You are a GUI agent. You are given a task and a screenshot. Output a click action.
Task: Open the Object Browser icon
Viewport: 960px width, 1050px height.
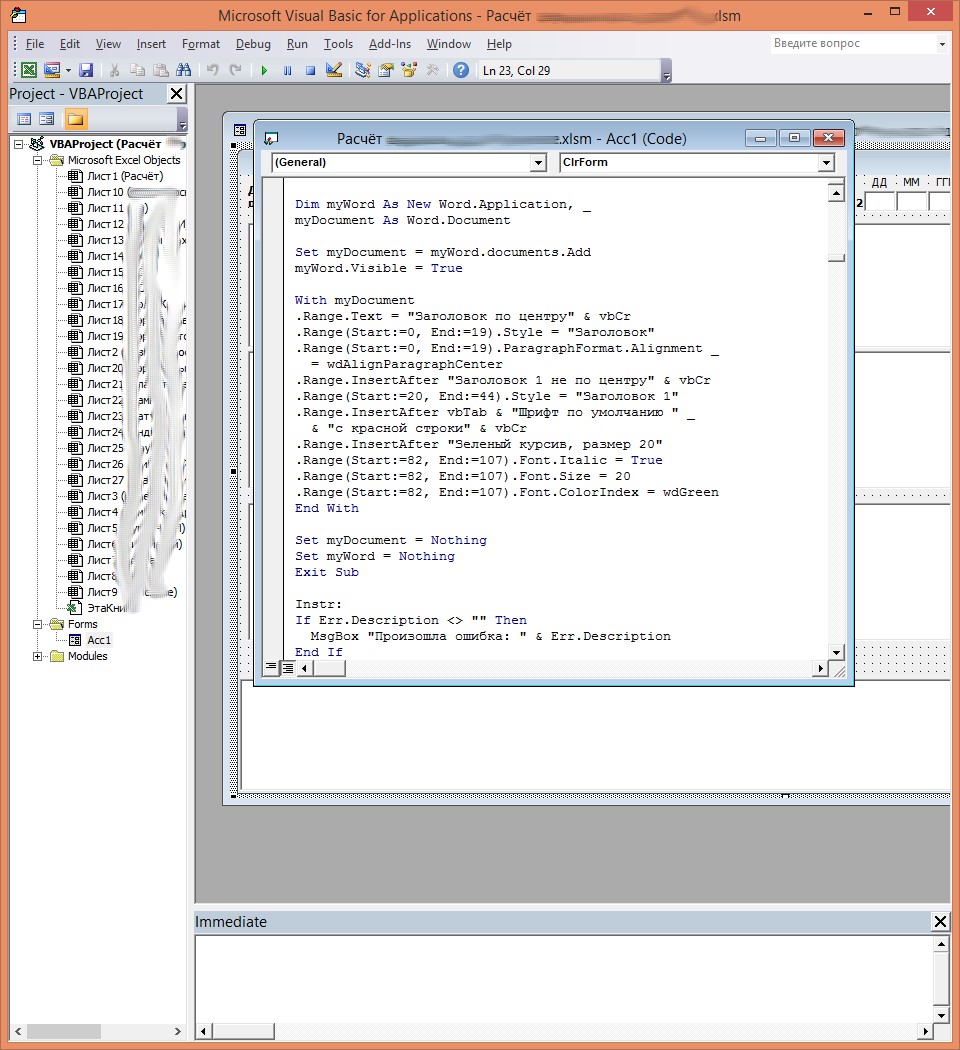pyautogui.click(x=408, y=70)
